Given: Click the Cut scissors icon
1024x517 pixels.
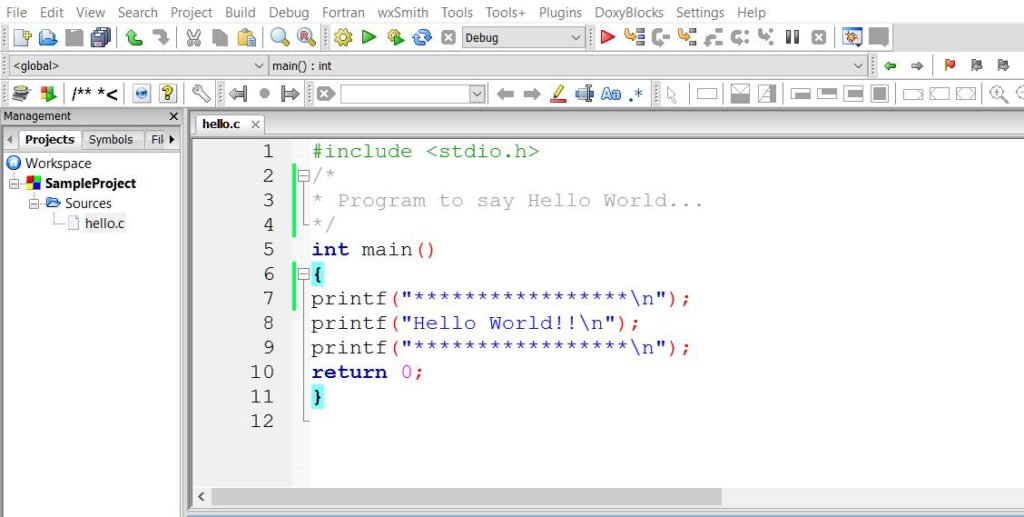Looking at the screenshot, I should pos(194,38).
